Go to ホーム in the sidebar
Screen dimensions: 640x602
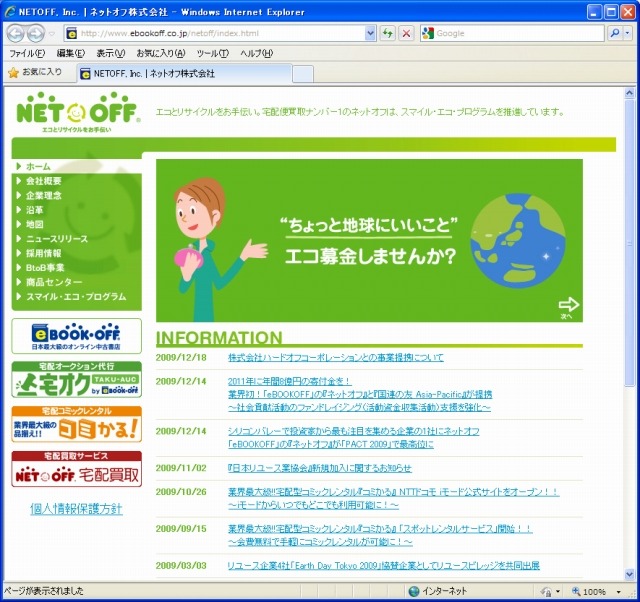coord(38,167)
